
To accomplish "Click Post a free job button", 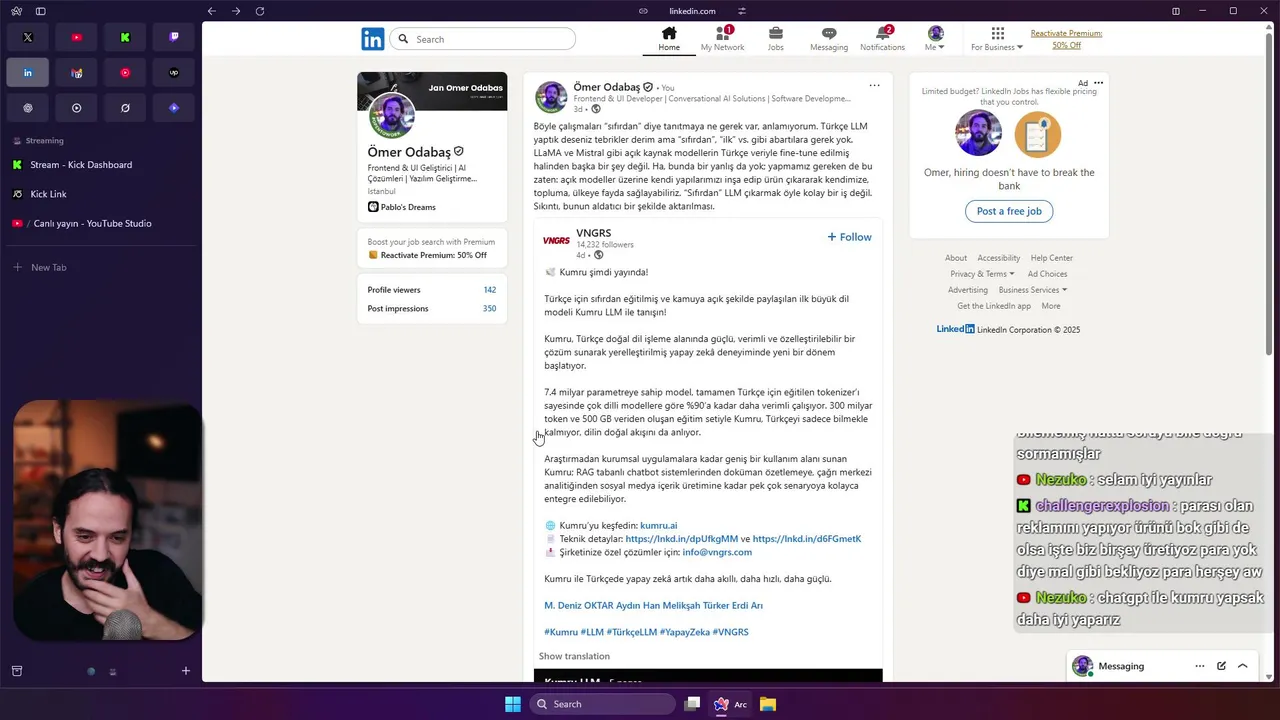I will [x=1009, y=211].
